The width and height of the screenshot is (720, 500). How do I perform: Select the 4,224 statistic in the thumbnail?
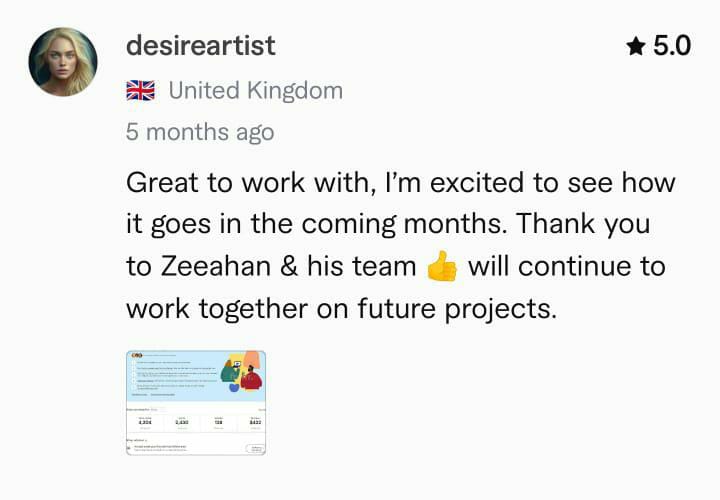(x=145, y=422)
